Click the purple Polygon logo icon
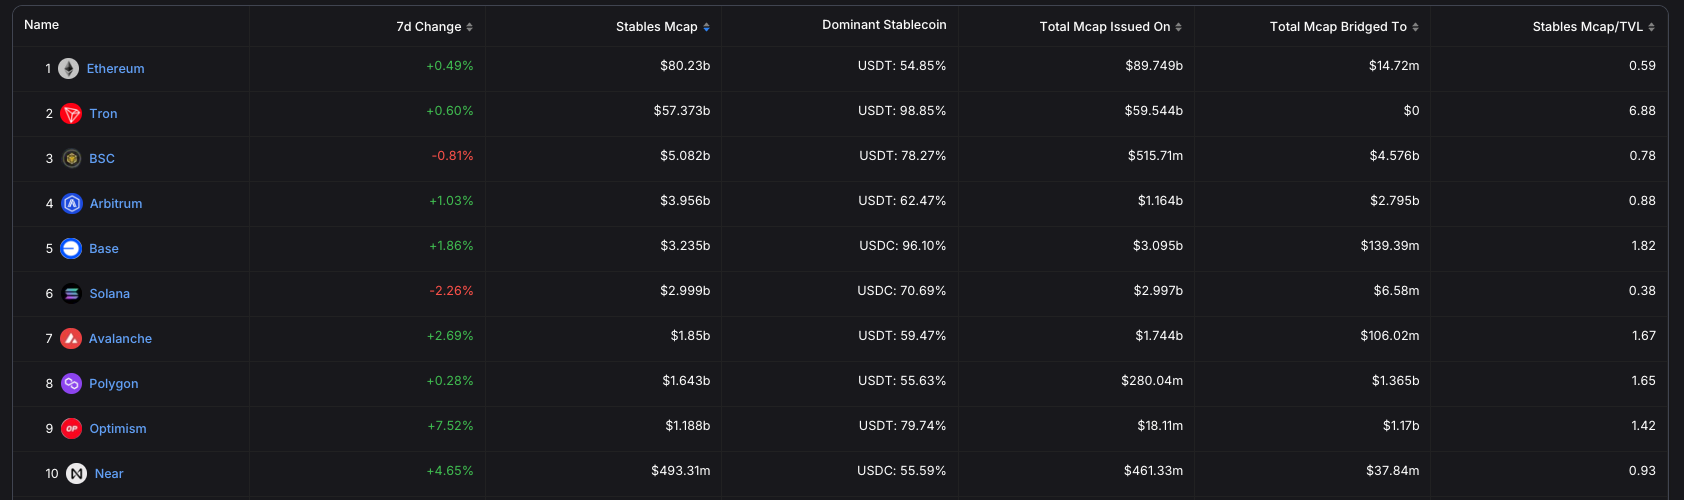 click(71, 384)
